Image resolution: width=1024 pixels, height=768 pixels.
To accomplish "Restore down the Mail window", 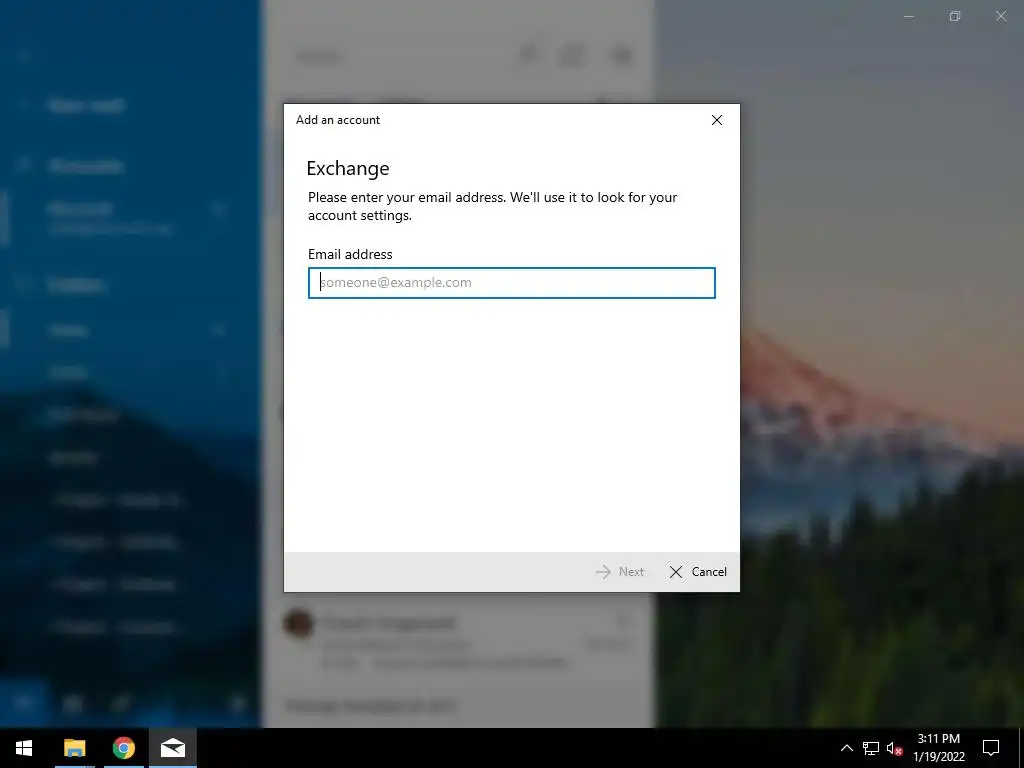I will point(955,16).
